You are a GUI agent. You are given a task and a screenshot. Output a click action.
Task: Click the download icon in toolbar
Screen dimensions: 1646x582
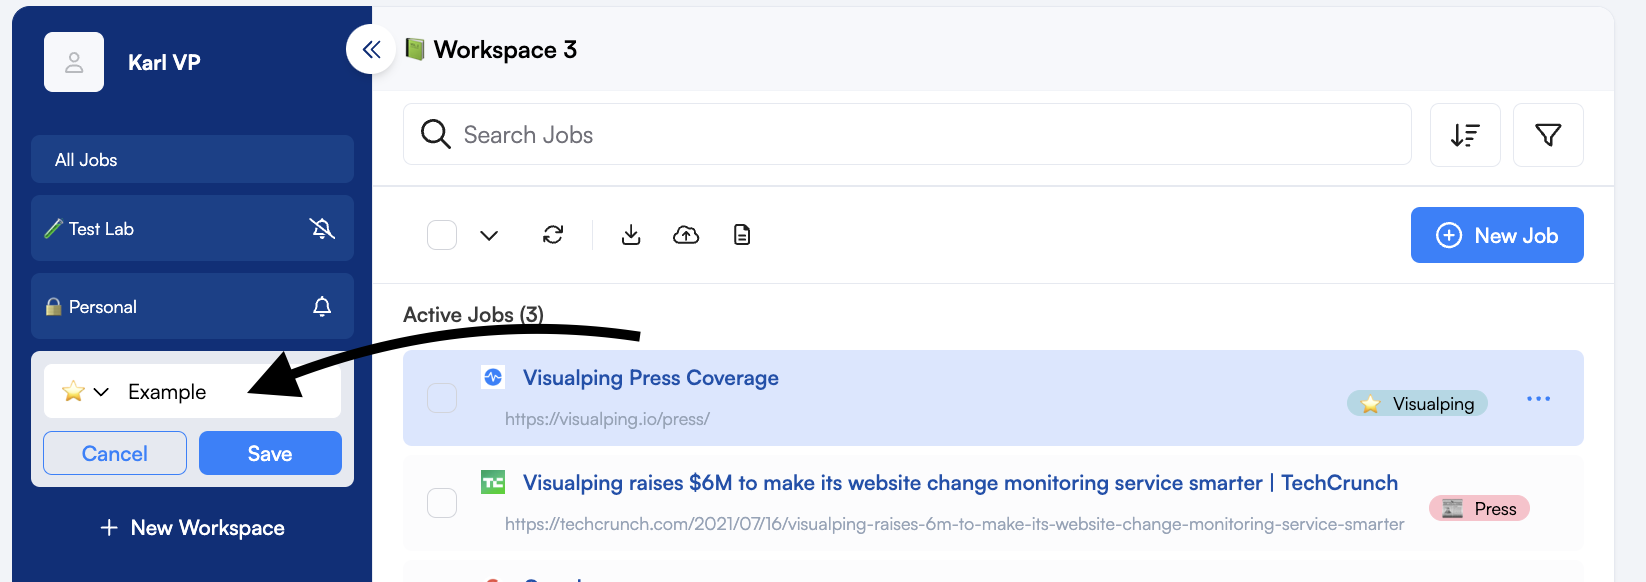(631, 234)
